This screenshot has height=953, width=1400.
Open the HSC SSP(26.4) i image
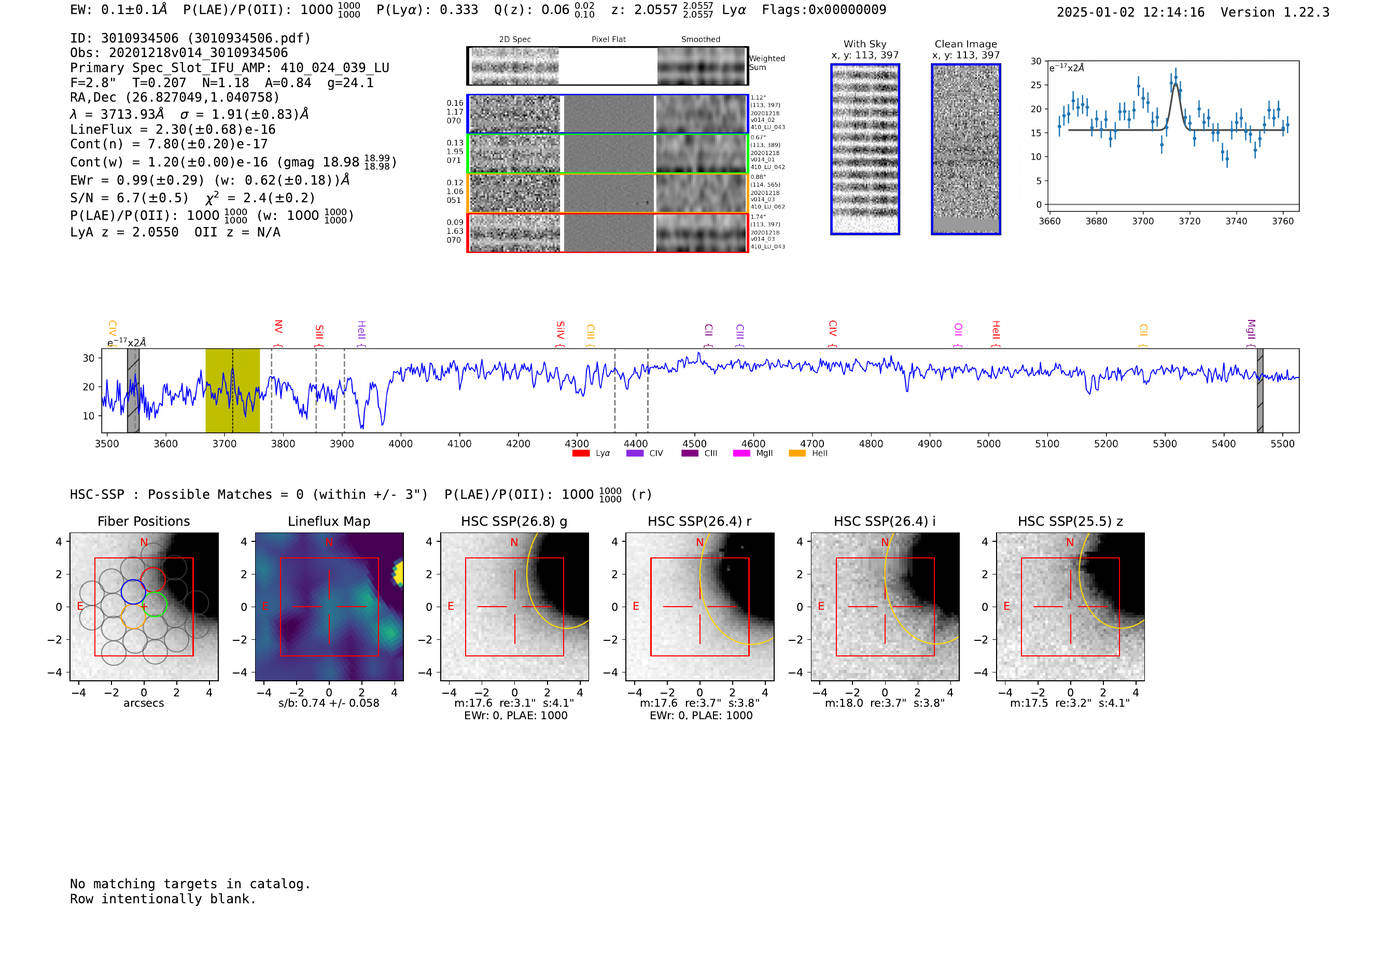click(x=885, y=607)
